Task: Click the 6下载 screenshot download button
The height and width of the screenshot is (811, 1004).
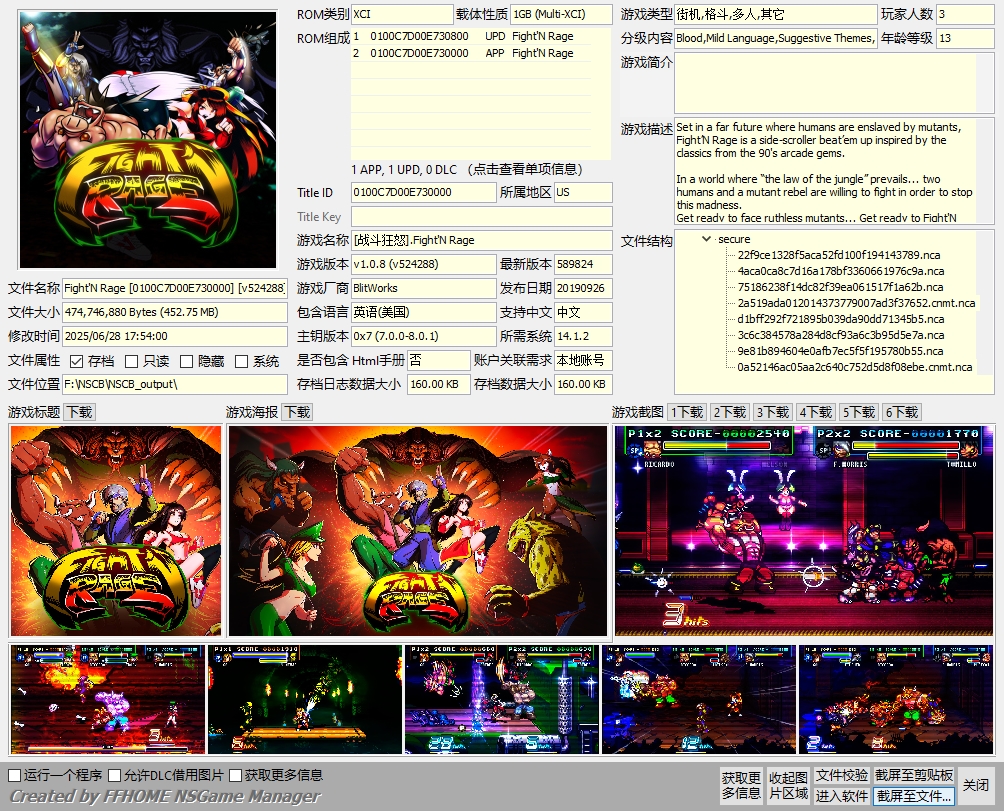Action: pyautogui.click(x=902, y=412)
